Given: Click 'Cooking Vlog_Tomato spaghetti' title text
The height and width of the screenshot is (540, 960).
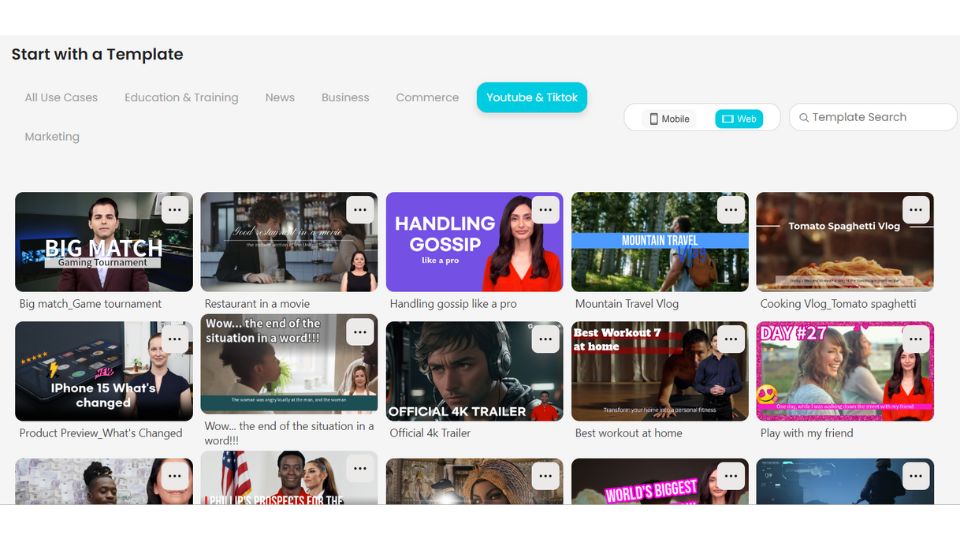Looking at the screenshot, I should [838, 304].
